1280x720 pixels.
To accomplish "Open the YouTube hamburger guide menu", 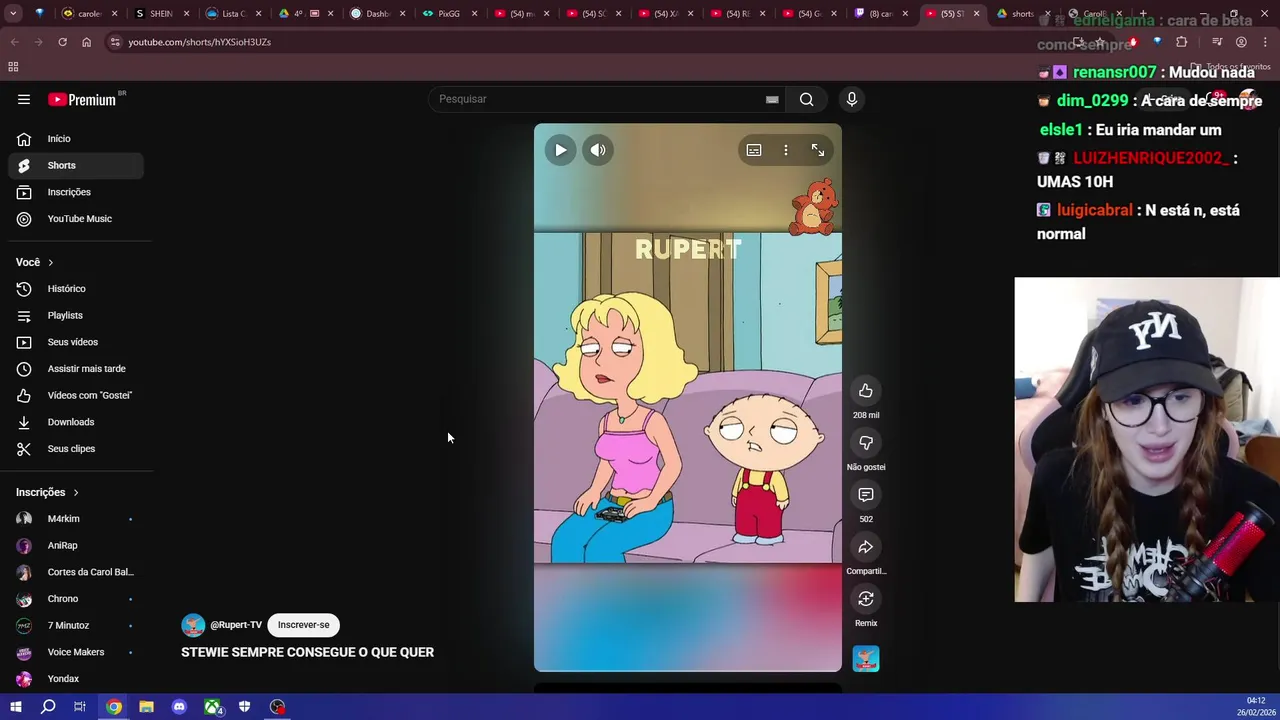I will click(24, 99).
